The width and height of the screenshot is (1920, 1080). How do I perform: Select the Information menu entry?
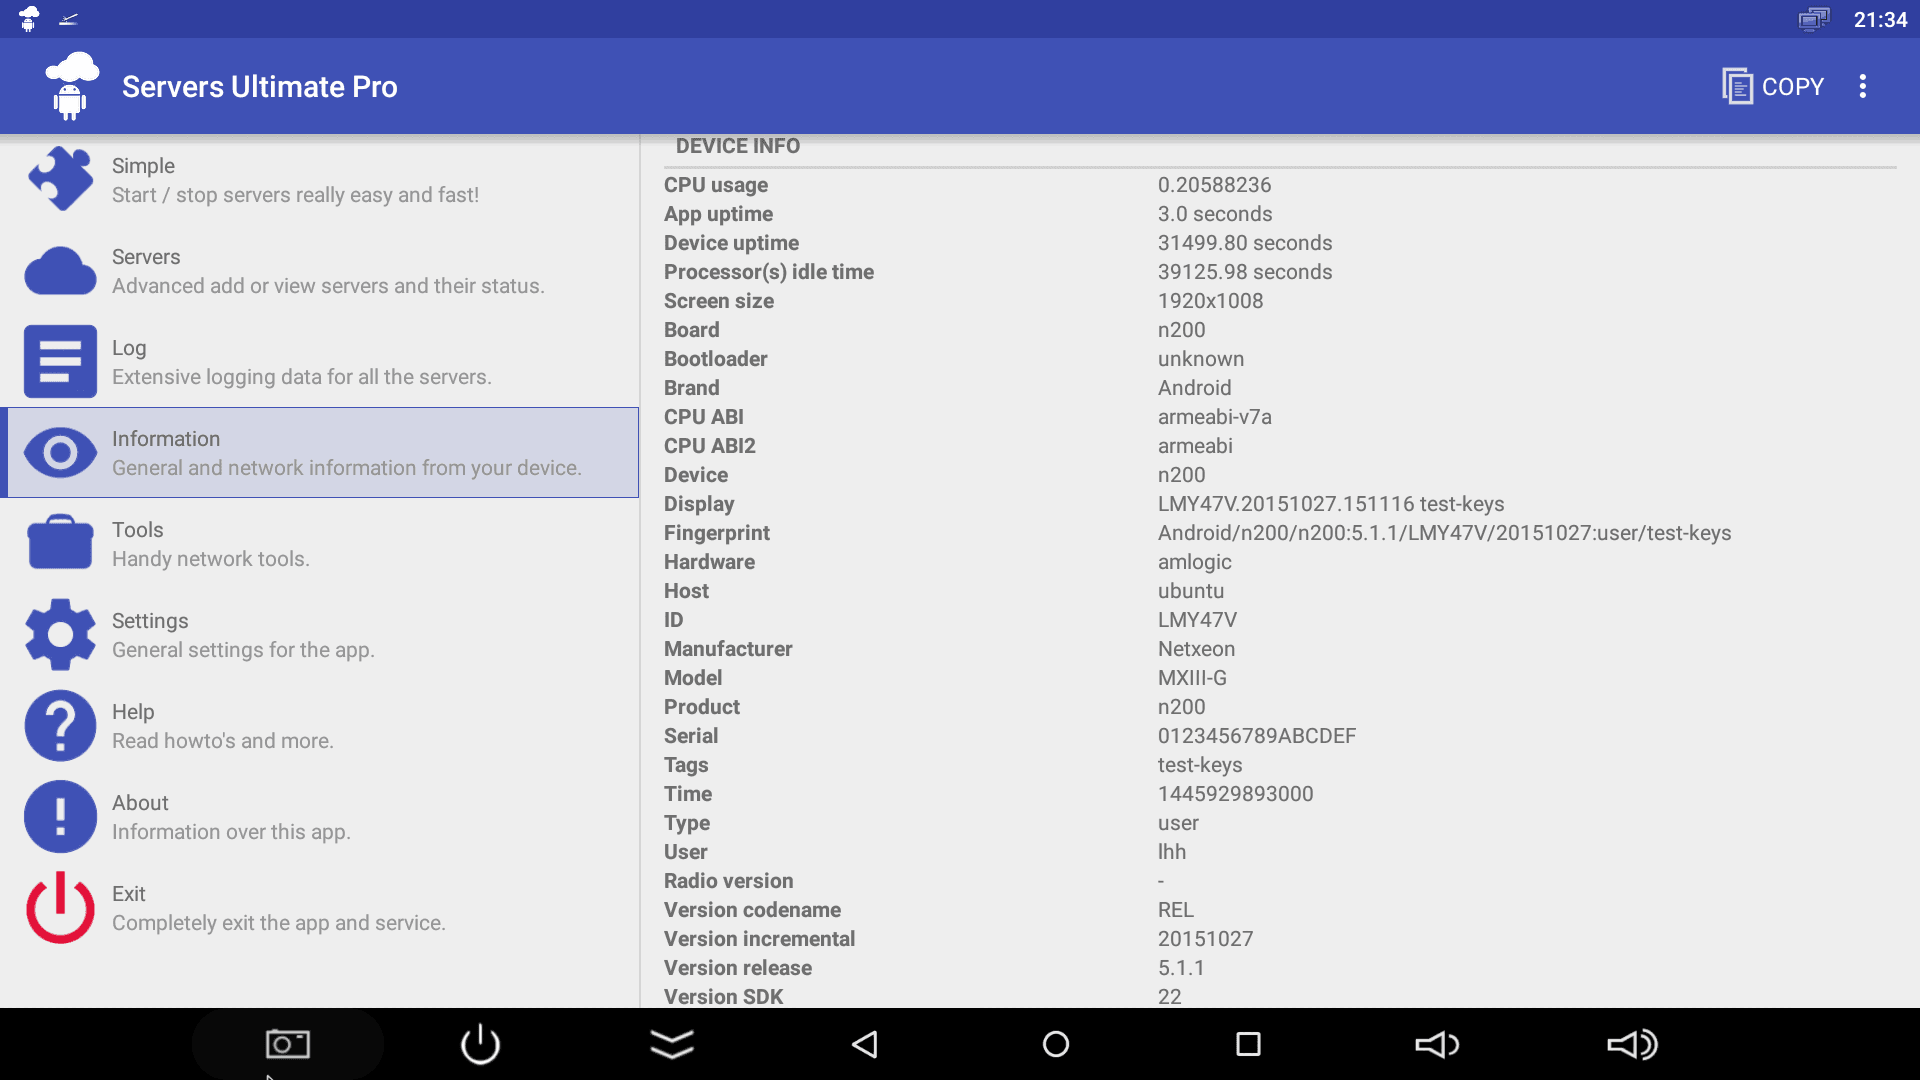pyautogui.click(x=320, y=452)
